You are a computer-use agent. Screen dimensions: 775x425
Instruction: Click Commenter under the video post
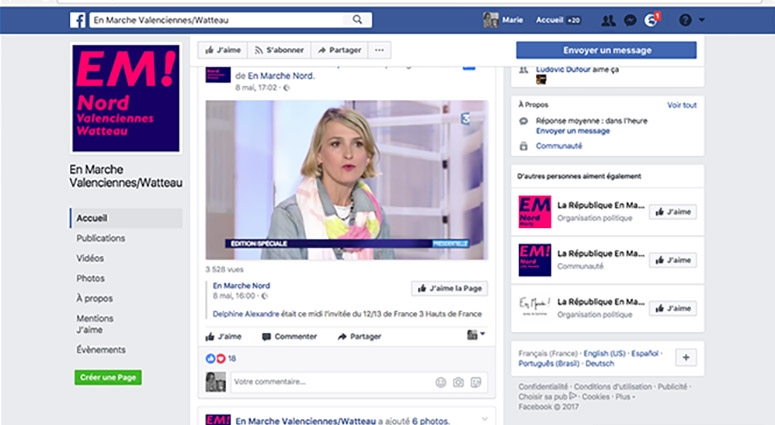[x=290, y=337]
